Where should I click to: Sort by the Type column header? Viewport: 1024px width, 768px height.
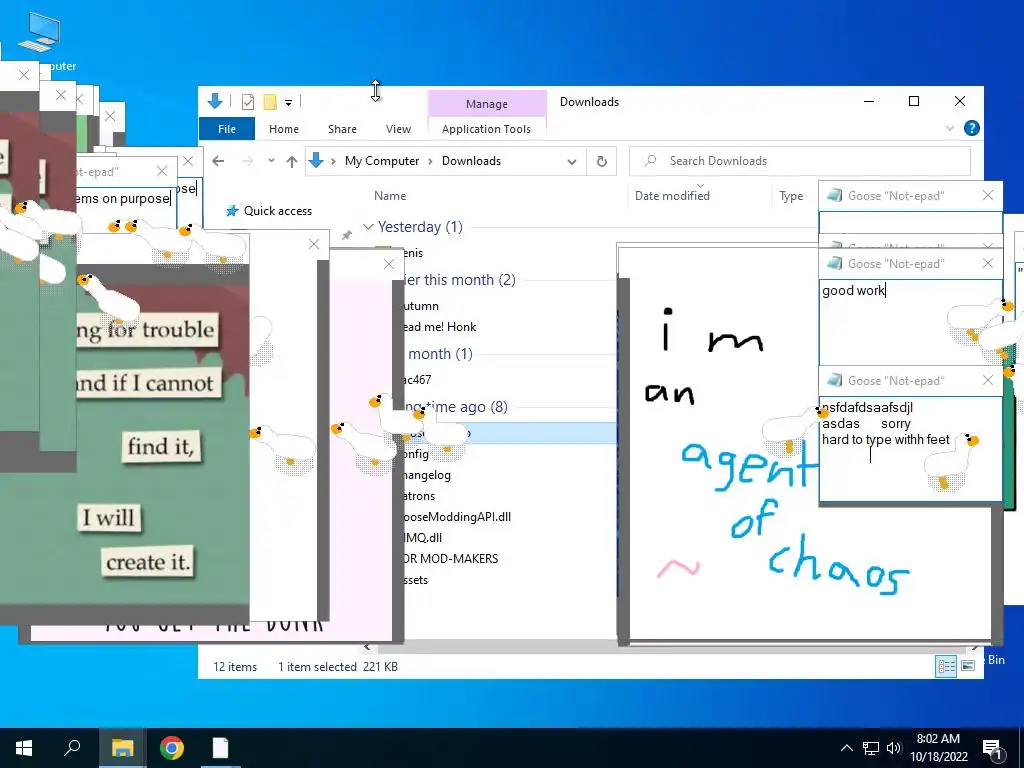point(791,195)
